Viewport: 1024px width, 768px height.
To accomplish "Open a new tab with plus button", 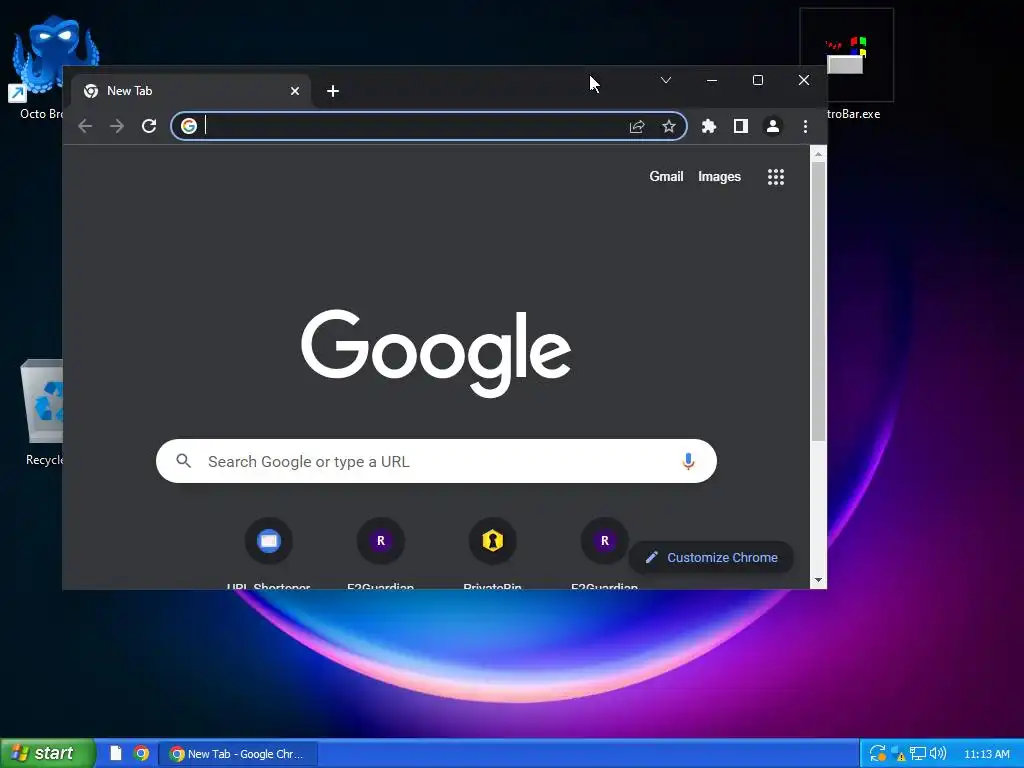I will pos(332,91).
